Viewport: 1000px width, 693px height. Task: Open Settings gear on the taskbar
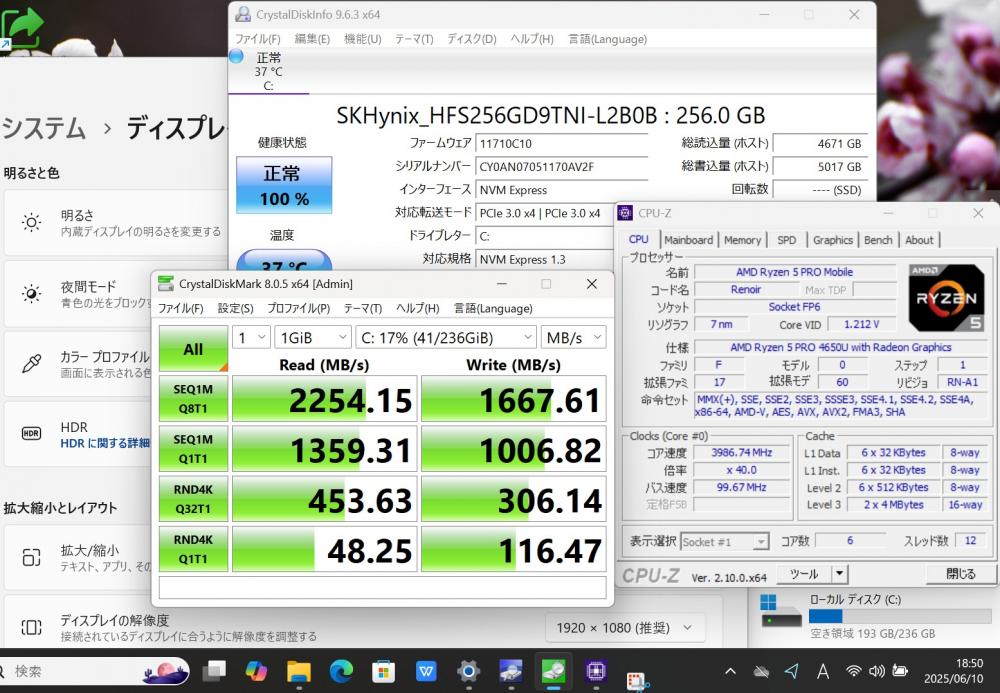click(x=468, y=671)
